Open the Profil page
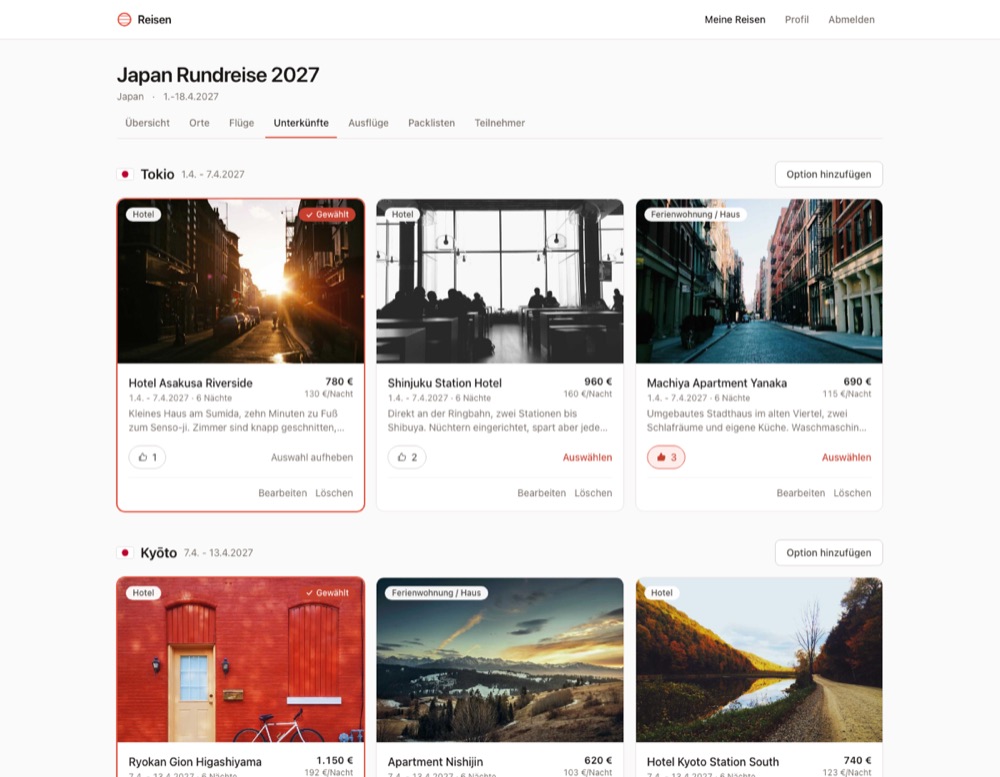The height and width of the screenshot is (777, 1000). click(x=797, y=20)
